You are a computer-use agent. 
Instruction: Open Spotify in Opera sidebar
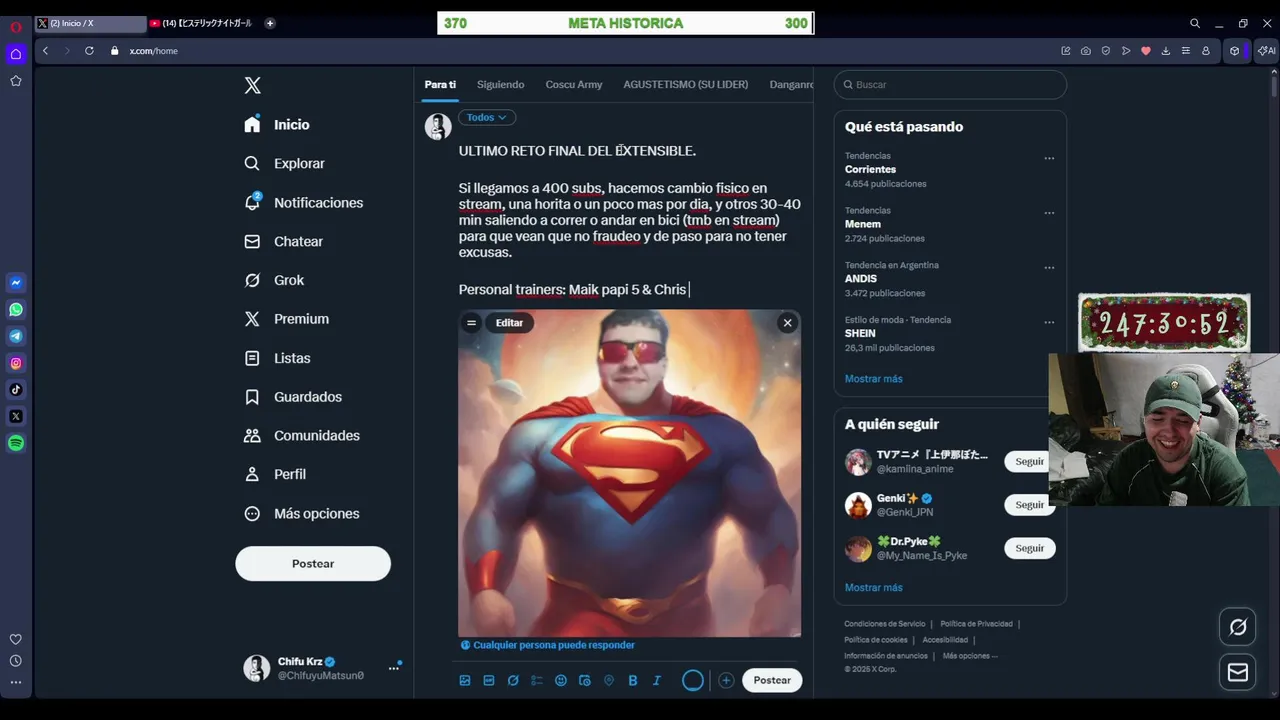click(16, 443)
